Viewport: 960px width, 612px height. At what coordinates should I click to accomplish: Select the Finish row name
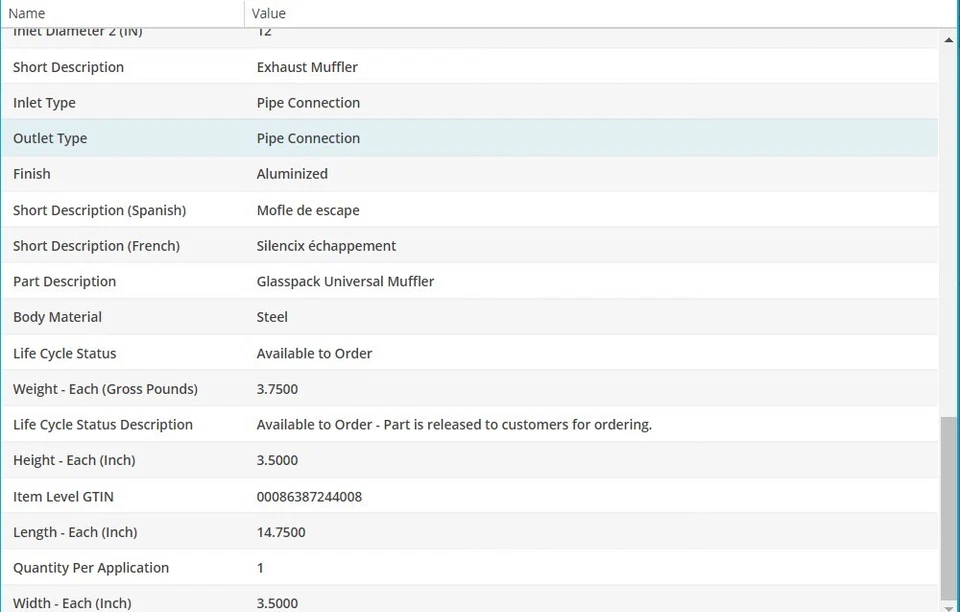pos(31,174)
